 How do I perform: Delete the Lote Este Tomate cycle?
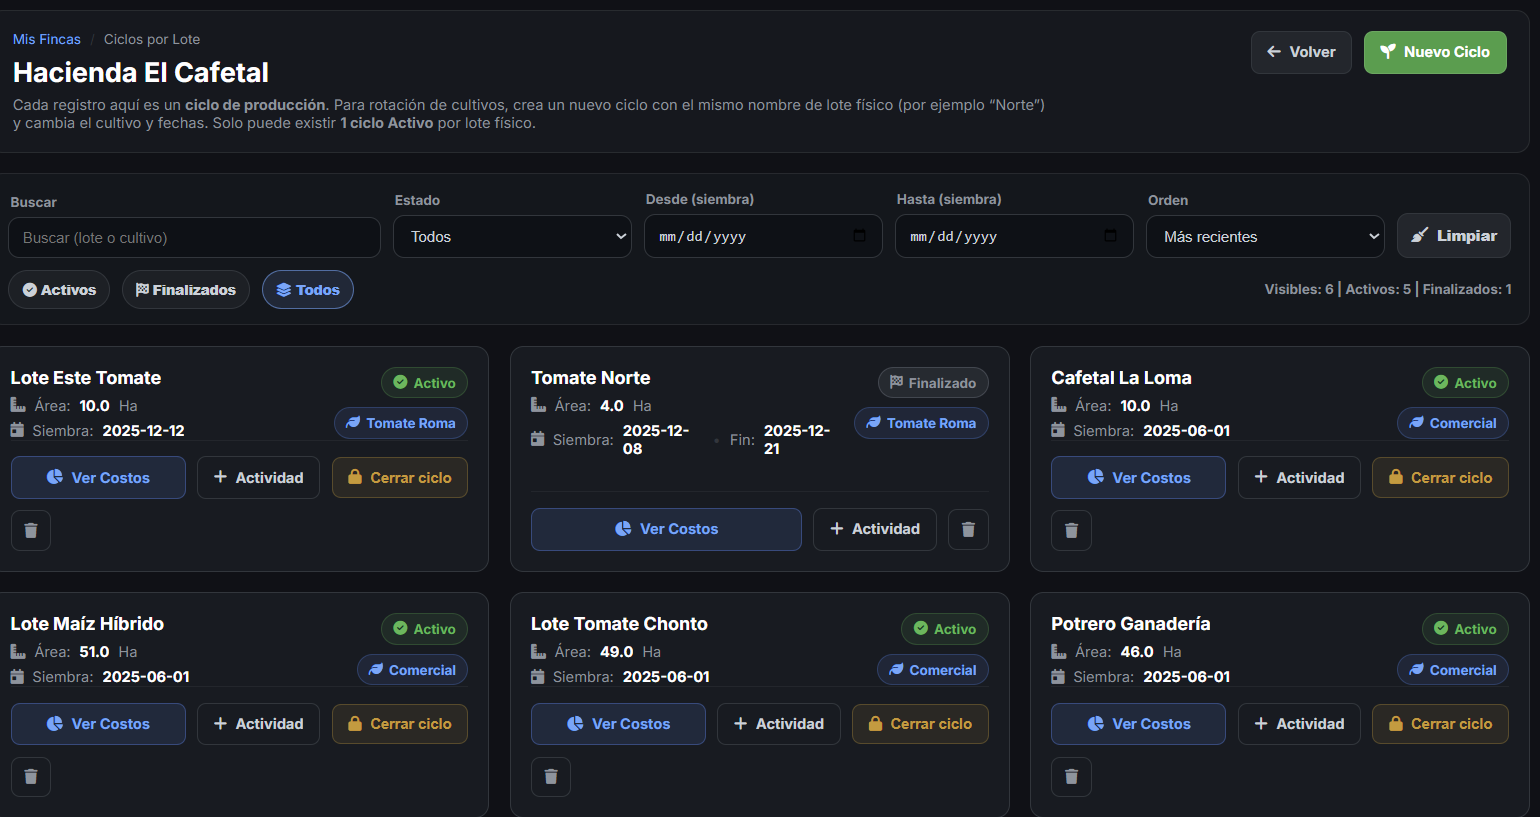coord(31,530)
